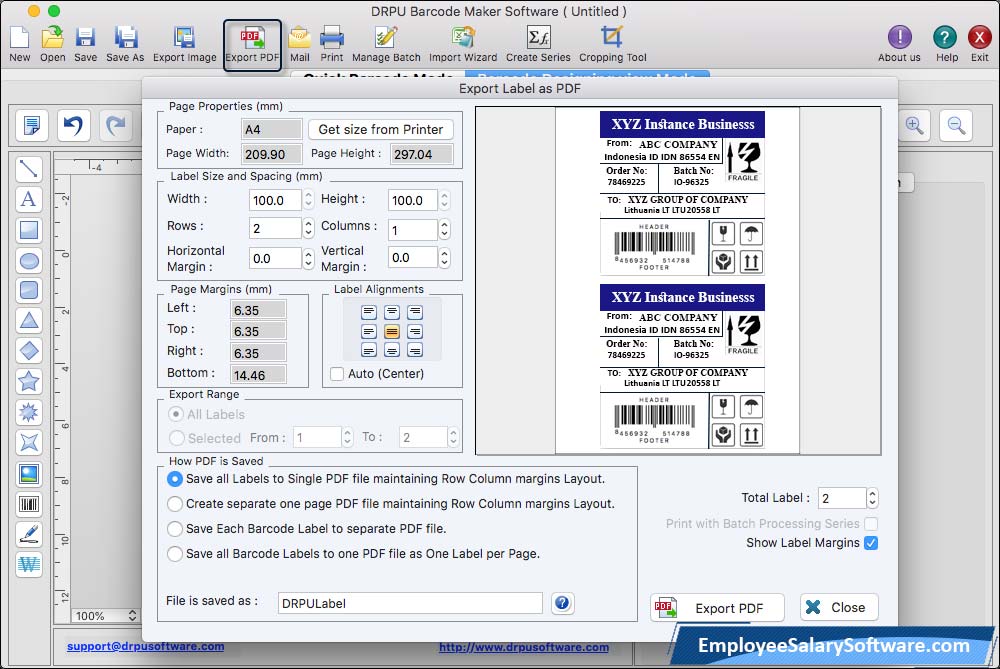
Task: Adjust the export range From stepper
Action: click(x=348, y=437)
